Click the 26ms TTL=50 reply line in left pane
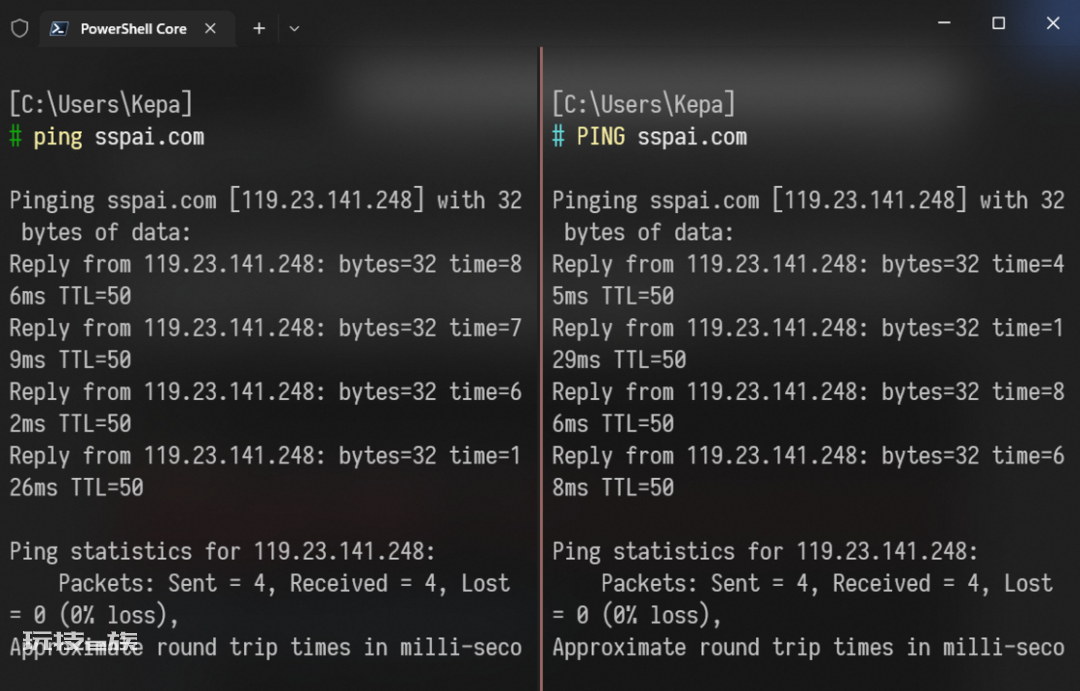Screen dimensions: 1080x691 pos(76,488)
